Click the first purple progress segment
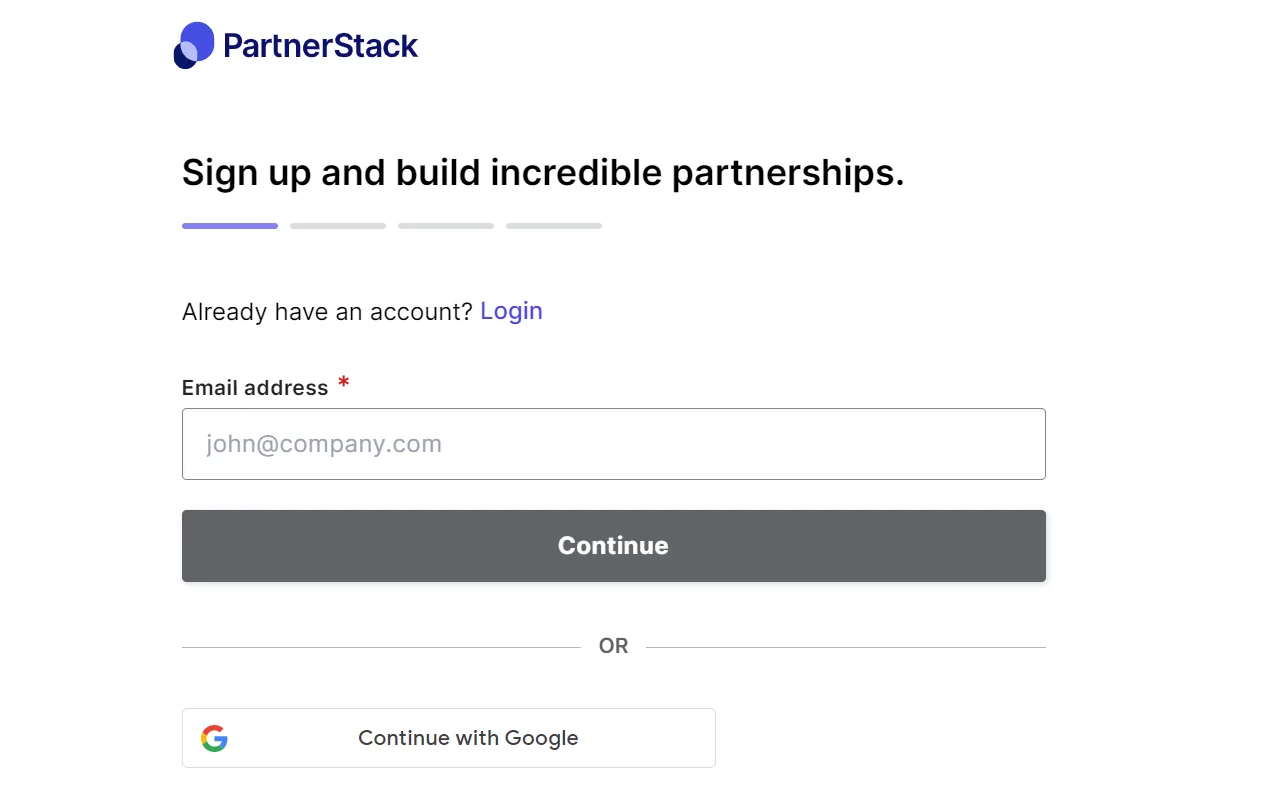 229,225
